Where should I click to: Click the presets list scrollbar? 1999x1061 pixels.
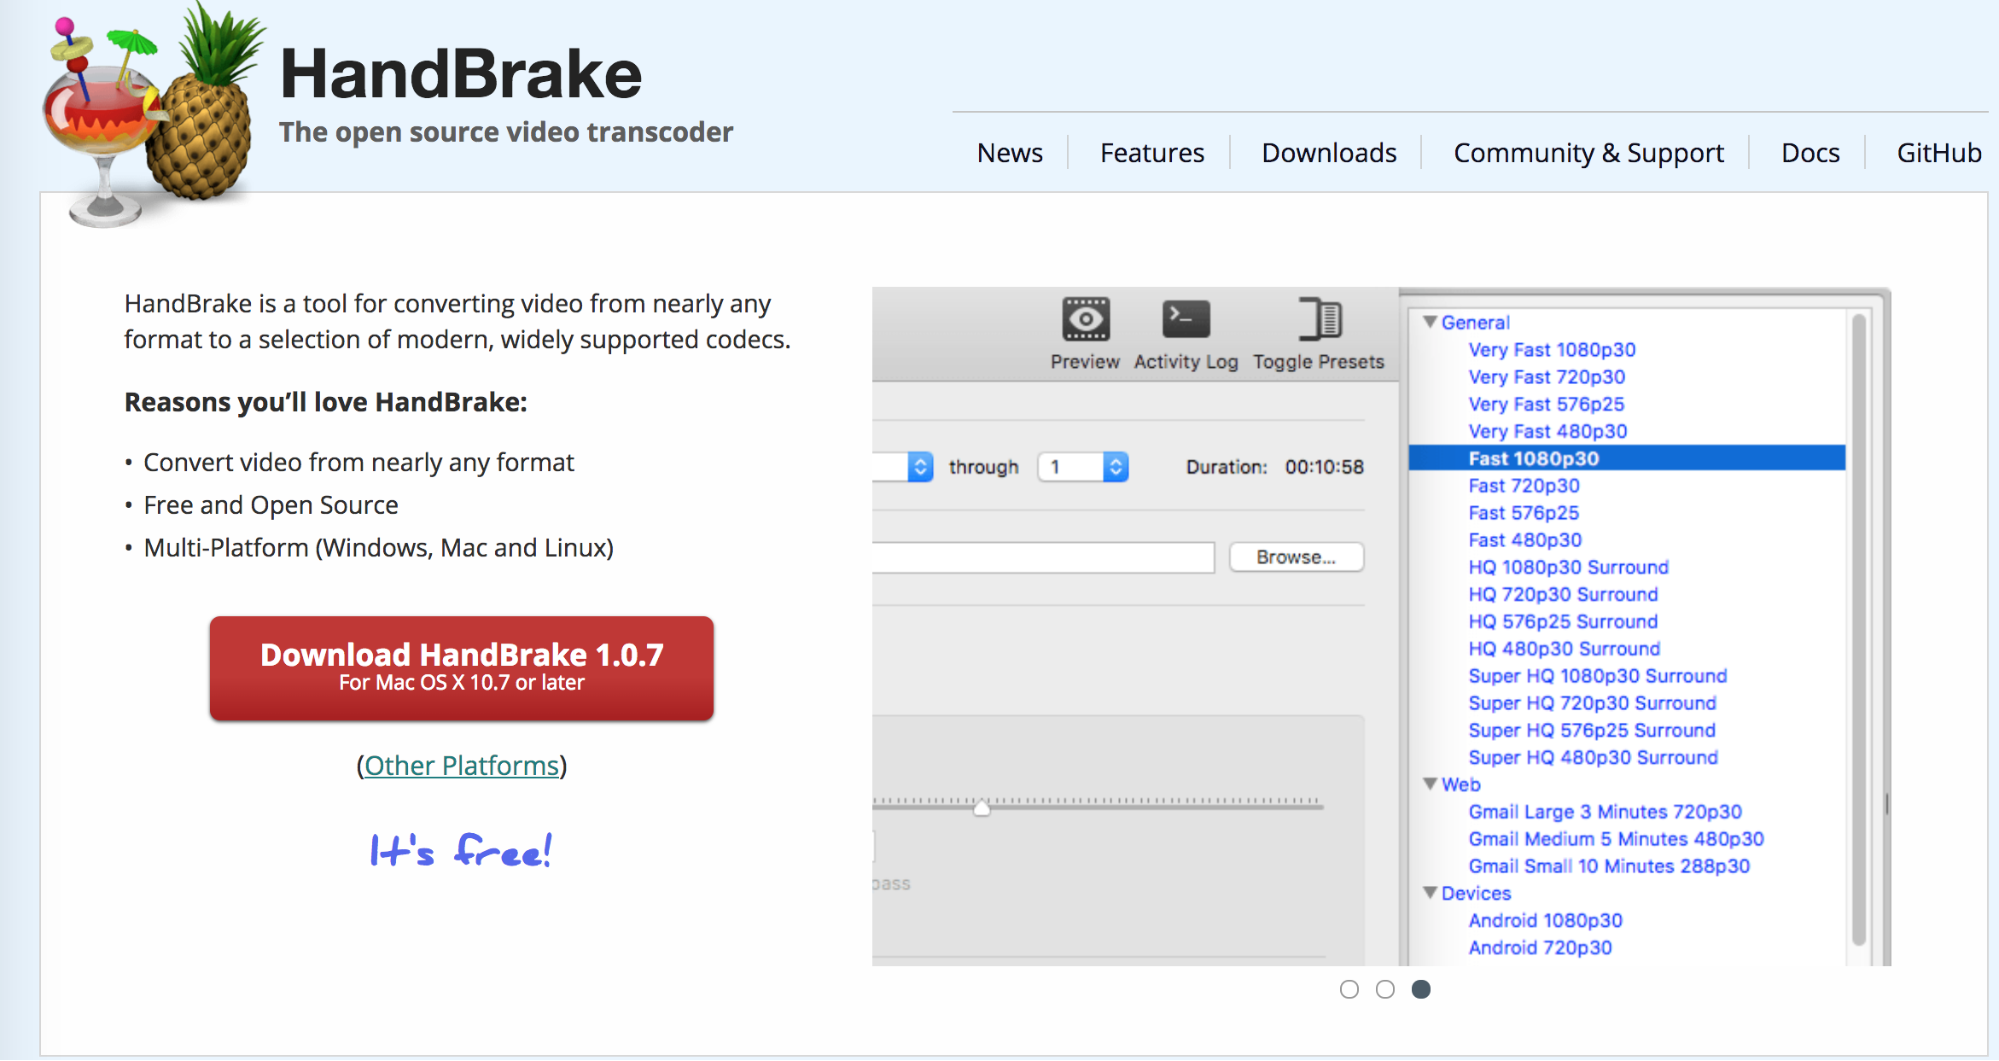click(x=1859, y=630)
